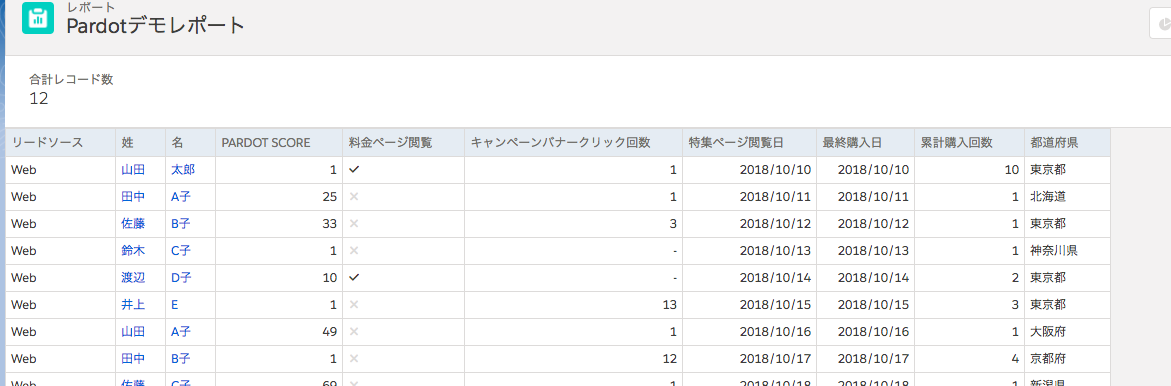1171x386 pixels.
Task: Select banner click count 3 cell
Action: [573, 223]
